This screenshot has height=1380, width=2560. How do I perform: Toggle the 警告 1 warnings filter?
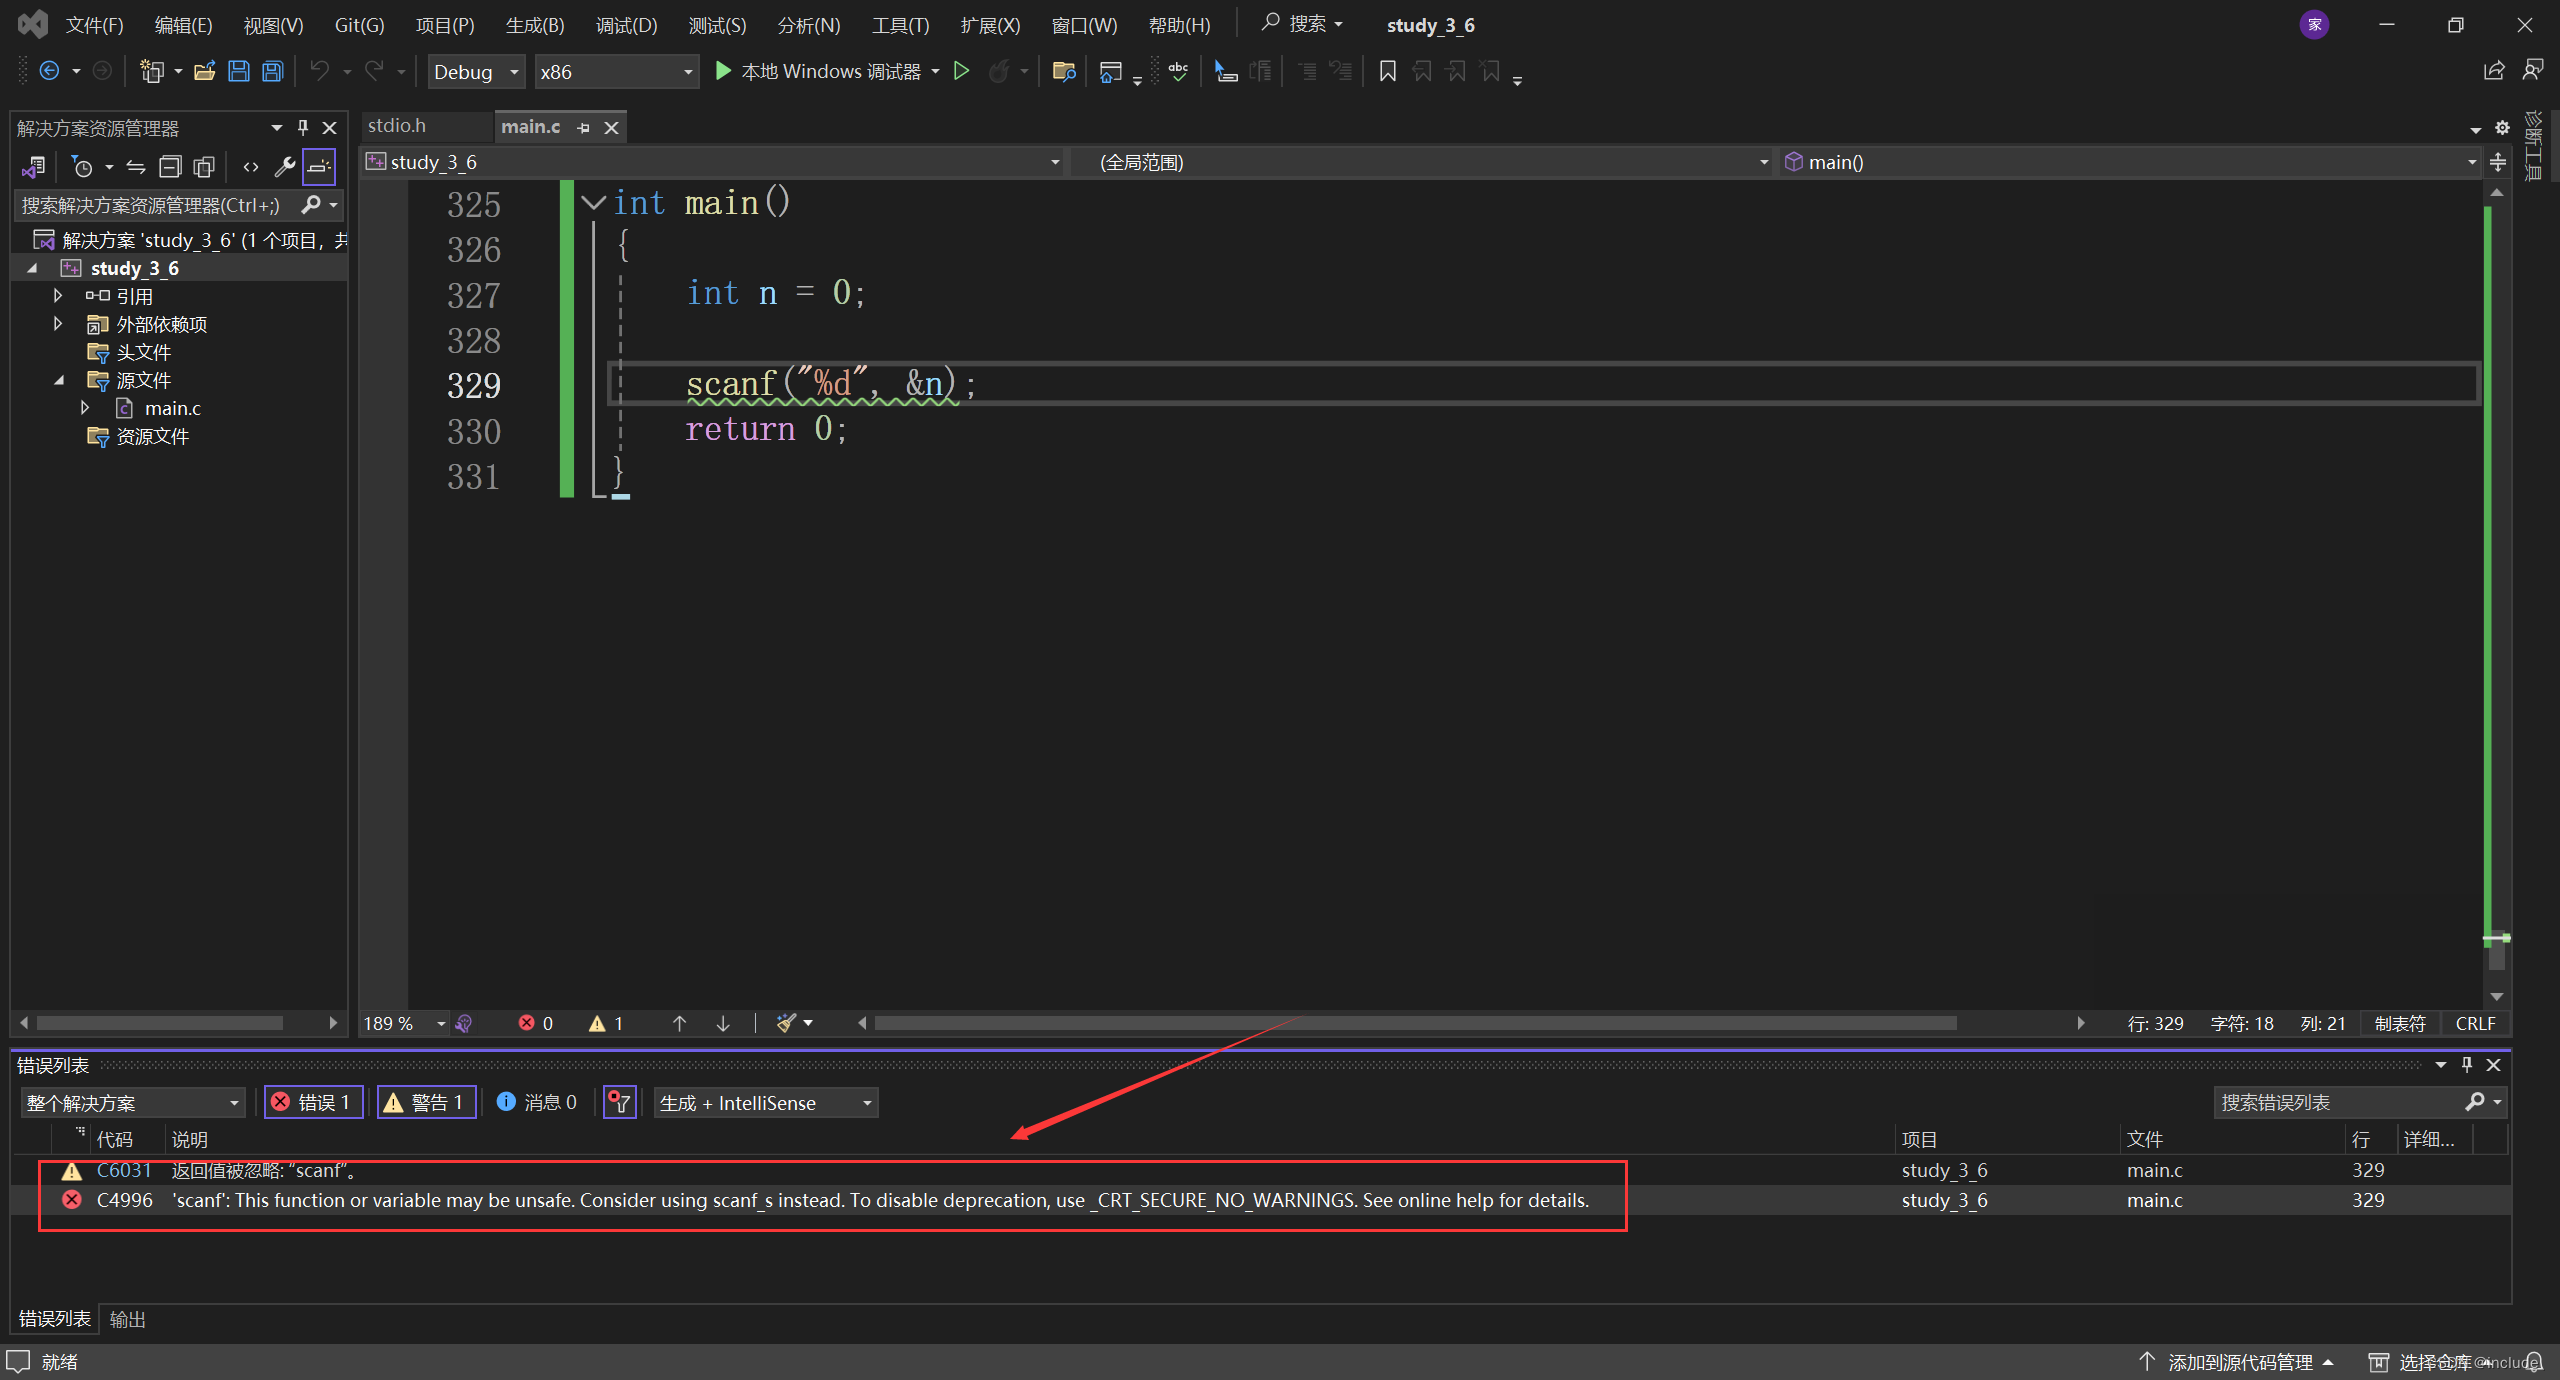(x=426, y=1102)
